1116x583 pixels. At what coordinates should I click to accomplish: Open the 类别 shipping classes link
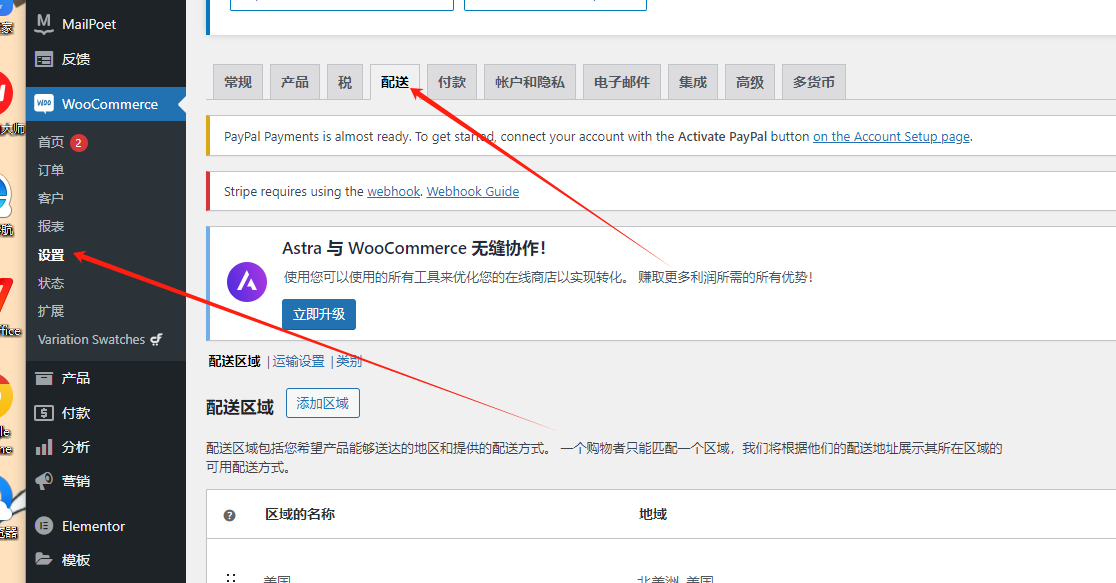(349, 362)
